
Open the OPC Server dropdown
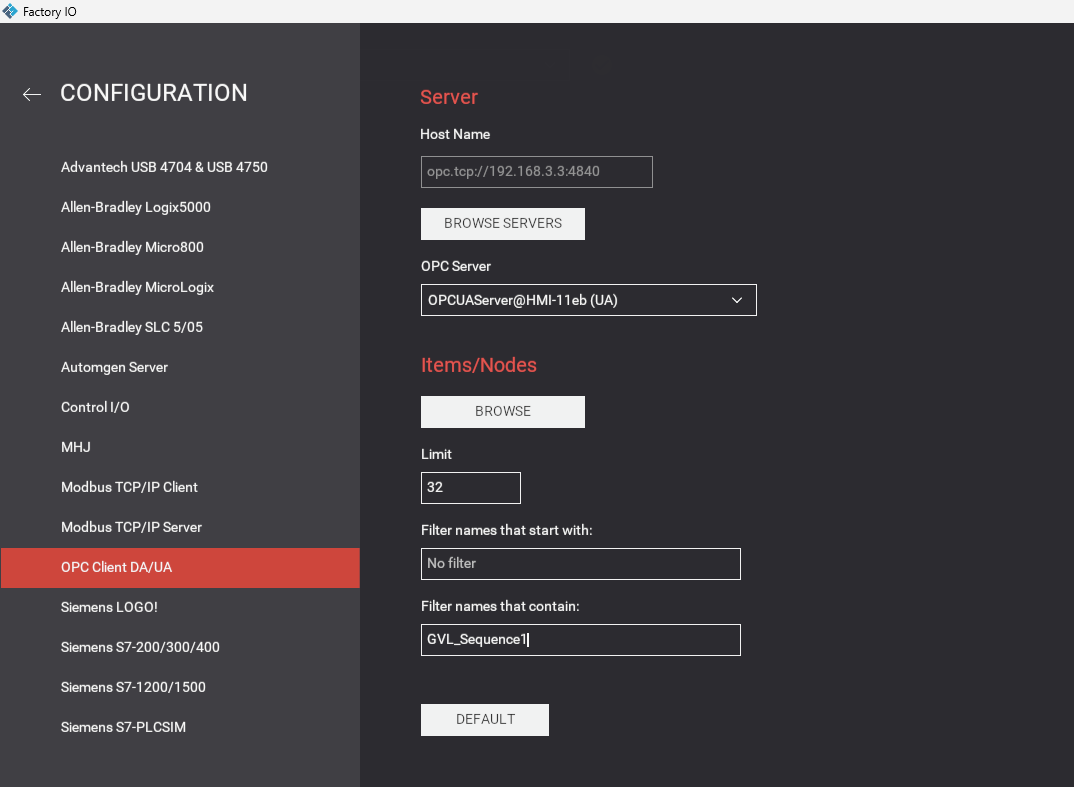pos(588,300)
